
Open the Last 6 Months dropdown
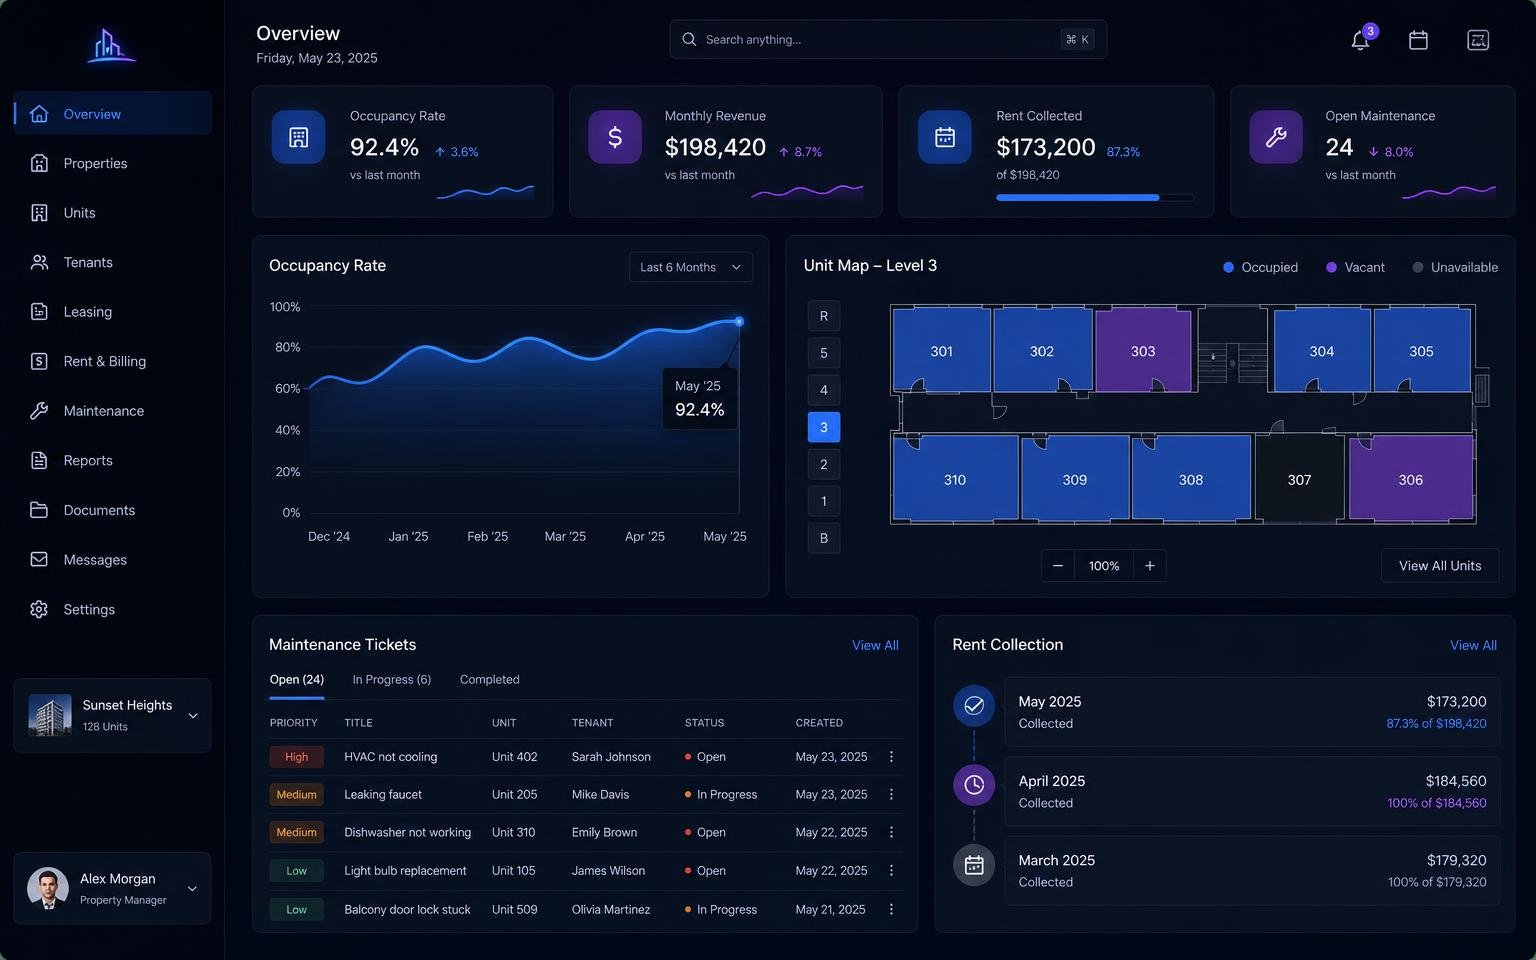pos(691,267)
